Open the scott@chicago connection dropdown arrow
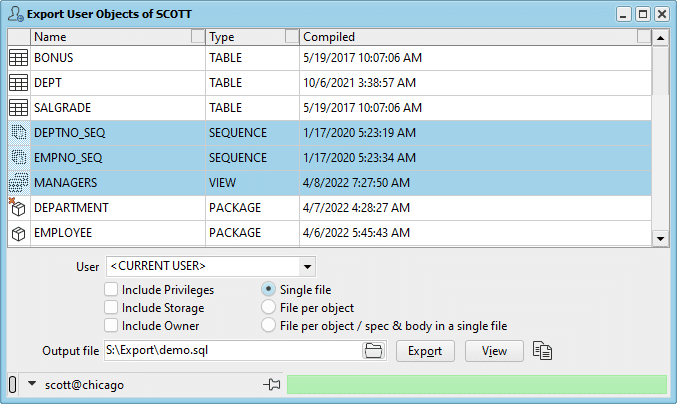The image size is (677, 404). 32,383
